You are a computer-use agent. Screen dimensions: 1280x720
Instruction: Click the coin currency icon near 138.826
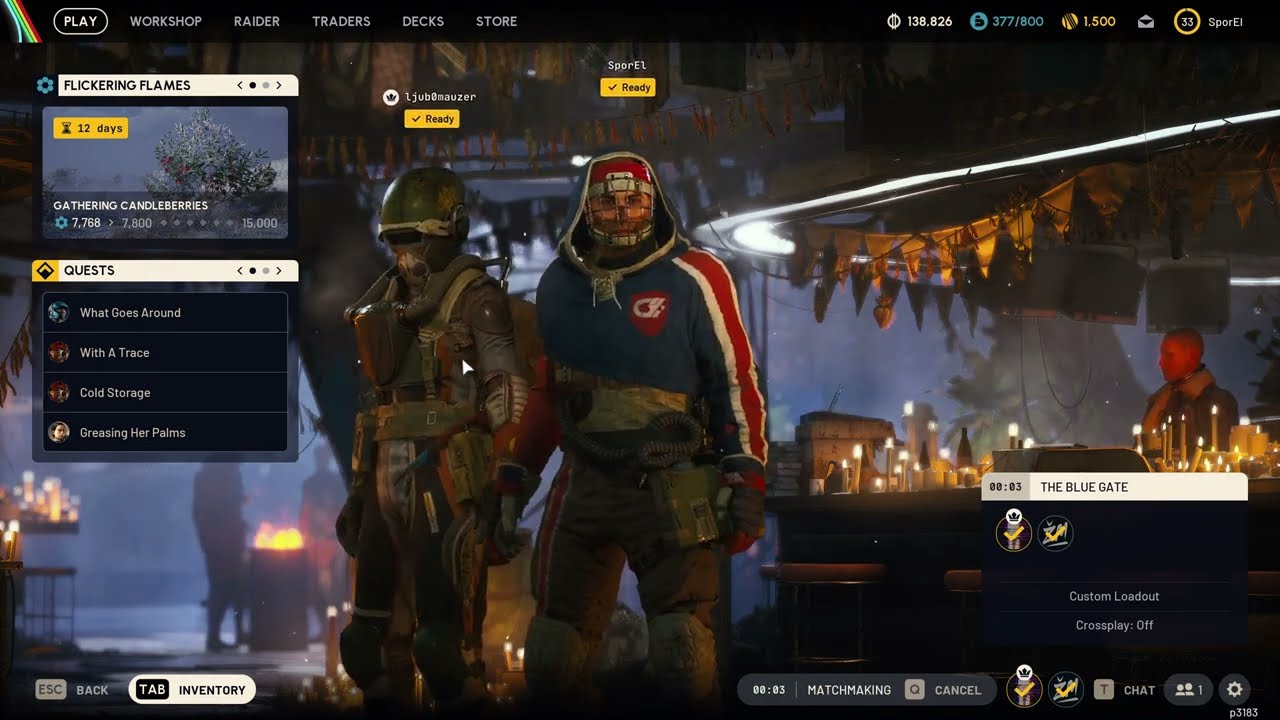894,21
